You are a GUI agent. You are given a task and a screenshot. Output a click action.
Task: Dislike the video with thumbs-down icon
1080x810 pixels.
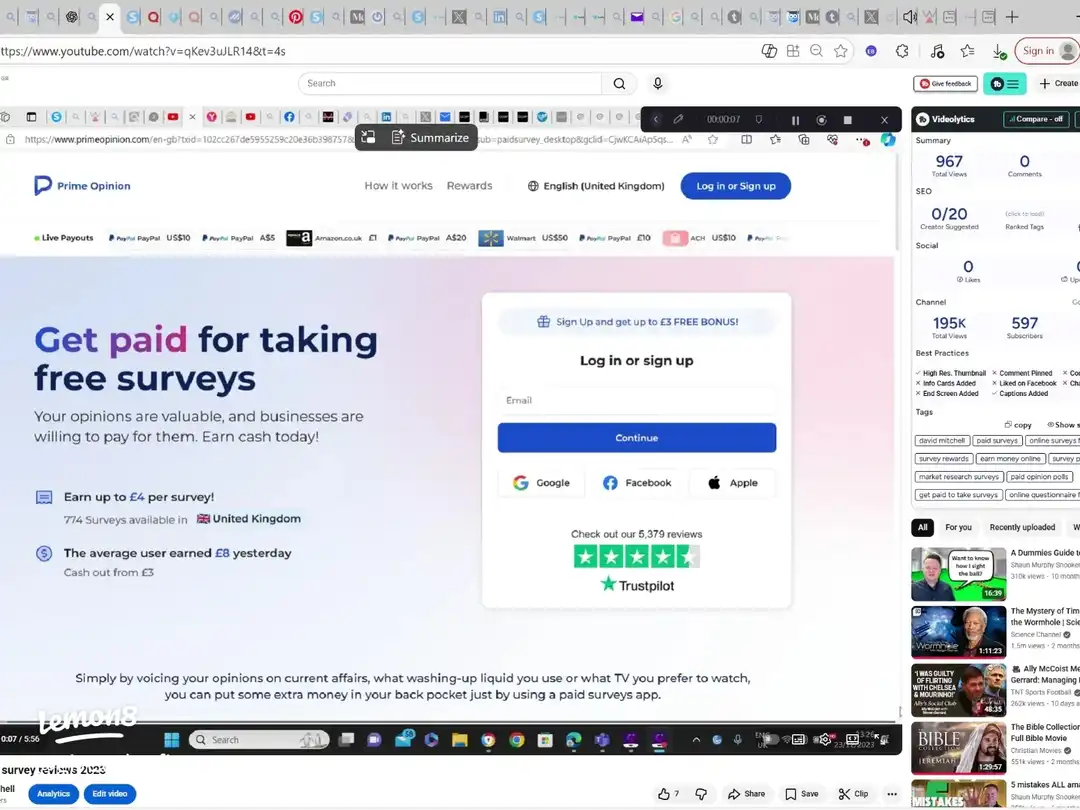click(701, 793)
